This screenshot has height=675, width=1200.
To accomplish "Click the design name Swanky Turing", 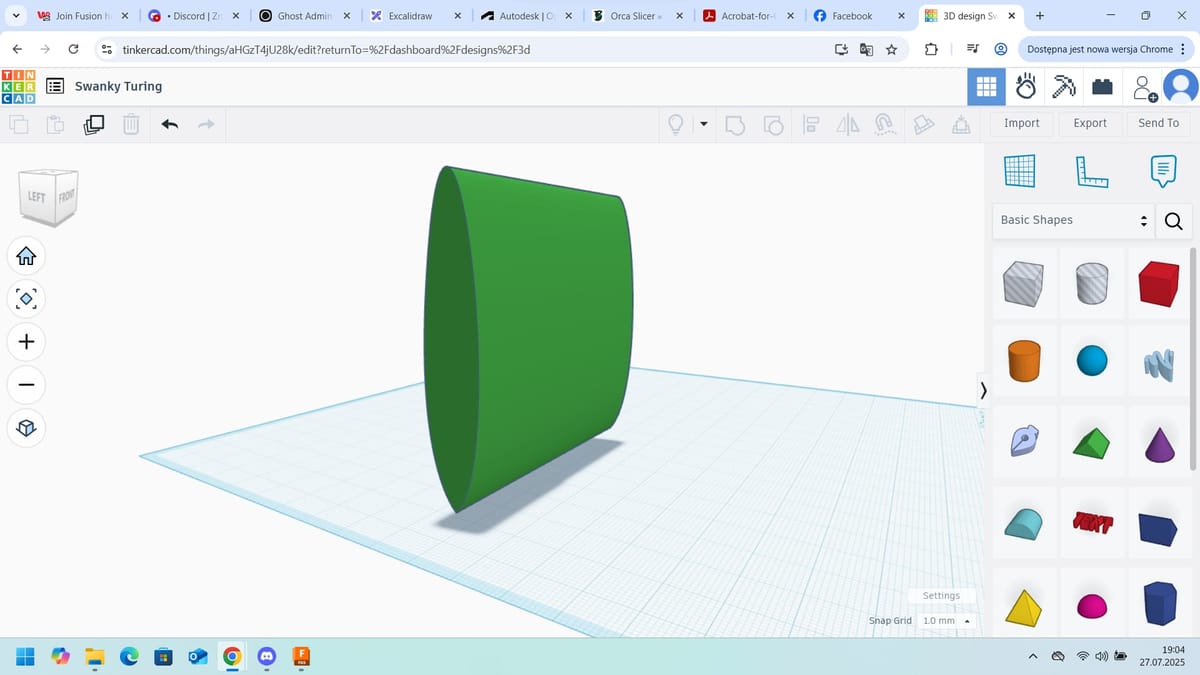I will (x=118, y=87).
